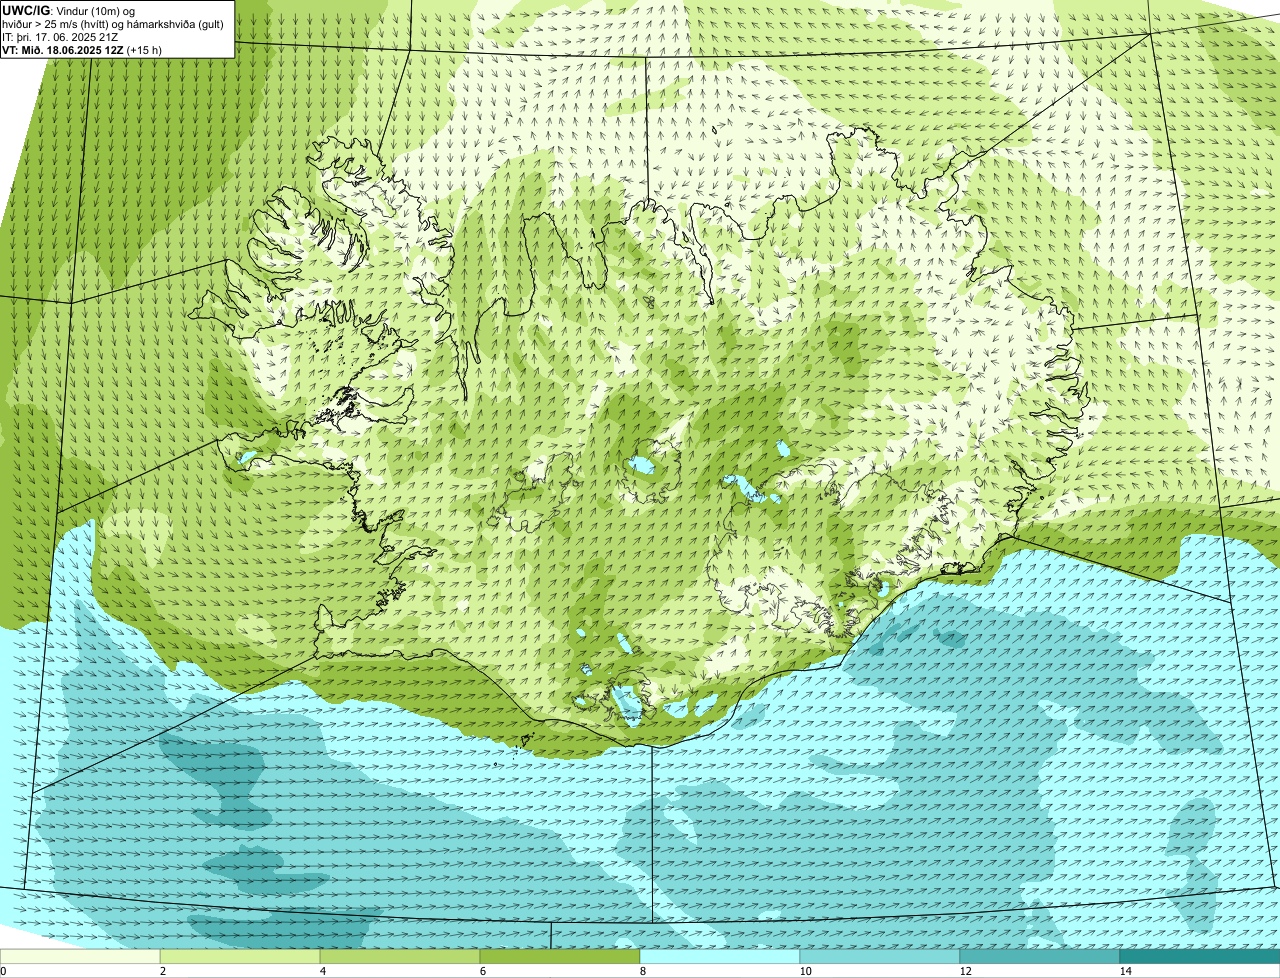Click the legend scale label '0'
1280x978 pixels.
point(3,970)
